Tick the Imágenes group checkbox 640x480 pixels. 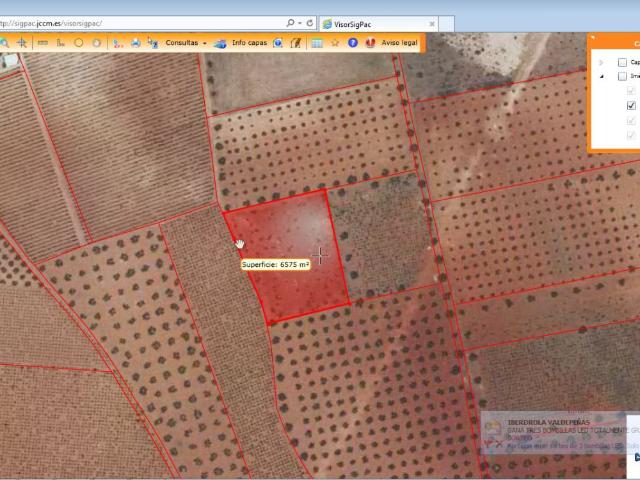[x=622, y=76]
